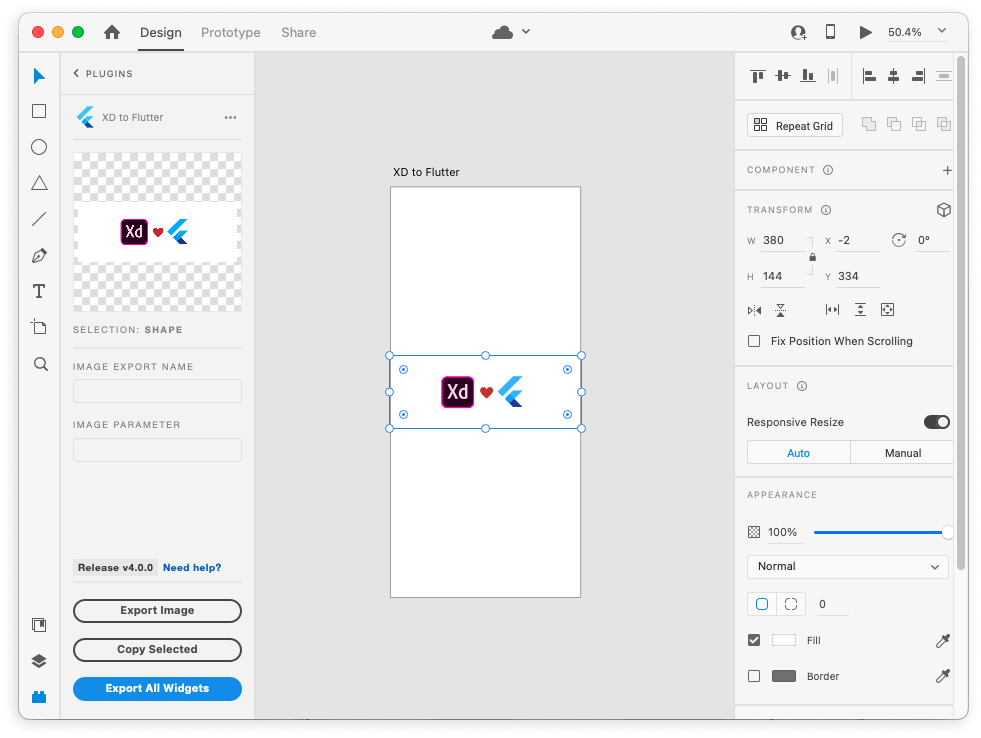Image resolution: width=981 pixels, height=738 pixels.
Task: Activate the Line tool
Action: click(39, 219)
